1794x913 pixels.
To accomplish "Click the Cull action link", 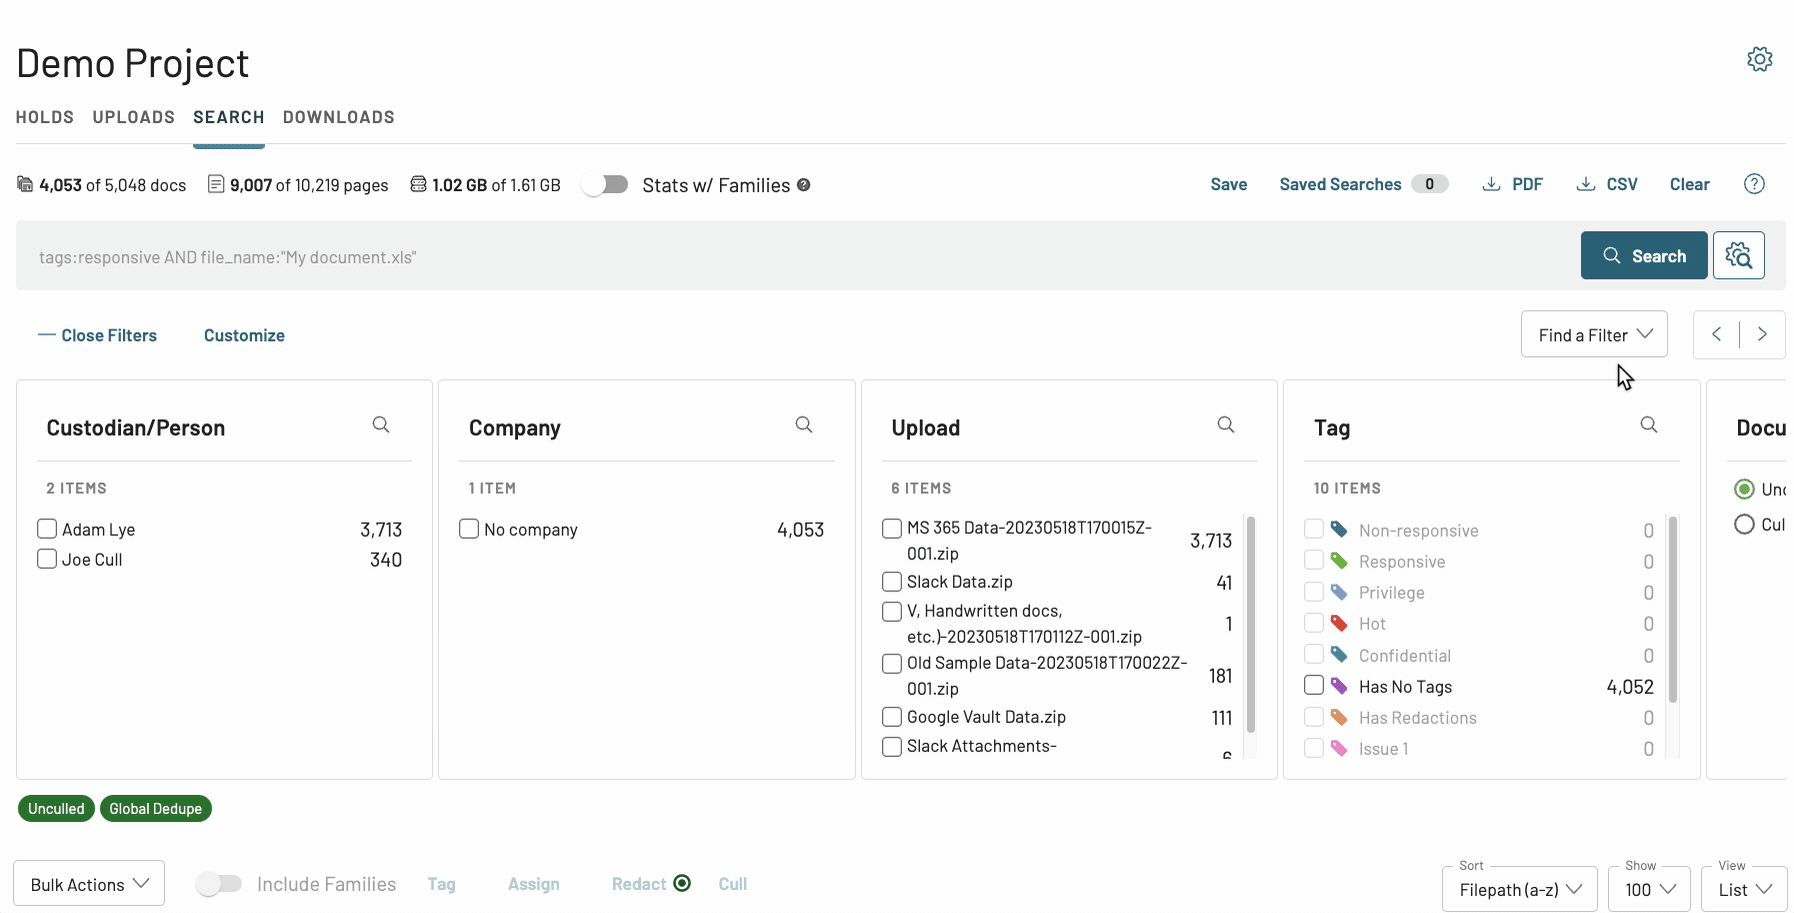I will coord(733,884).
